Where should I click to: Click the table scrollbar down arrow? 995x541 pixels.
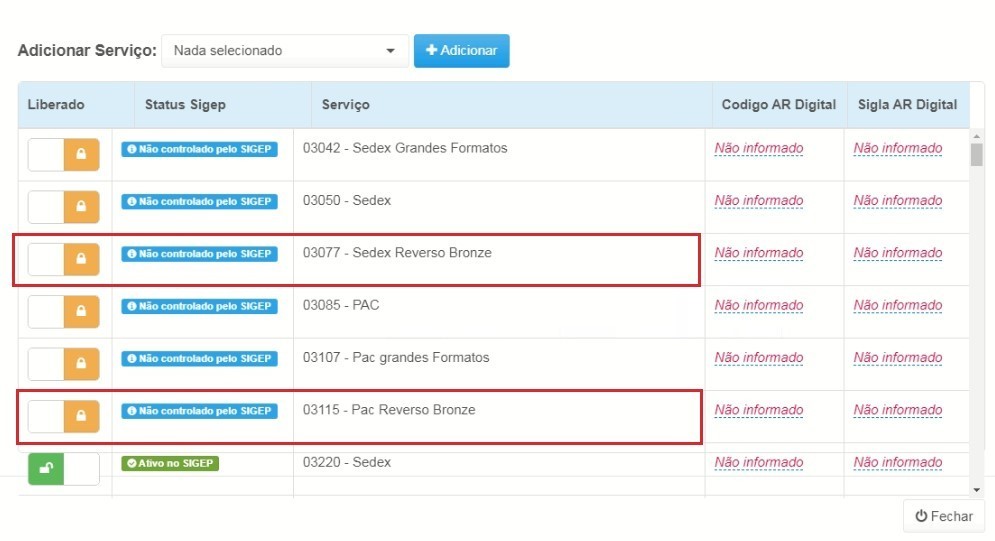pyautogui.click(x=977, y=490)
